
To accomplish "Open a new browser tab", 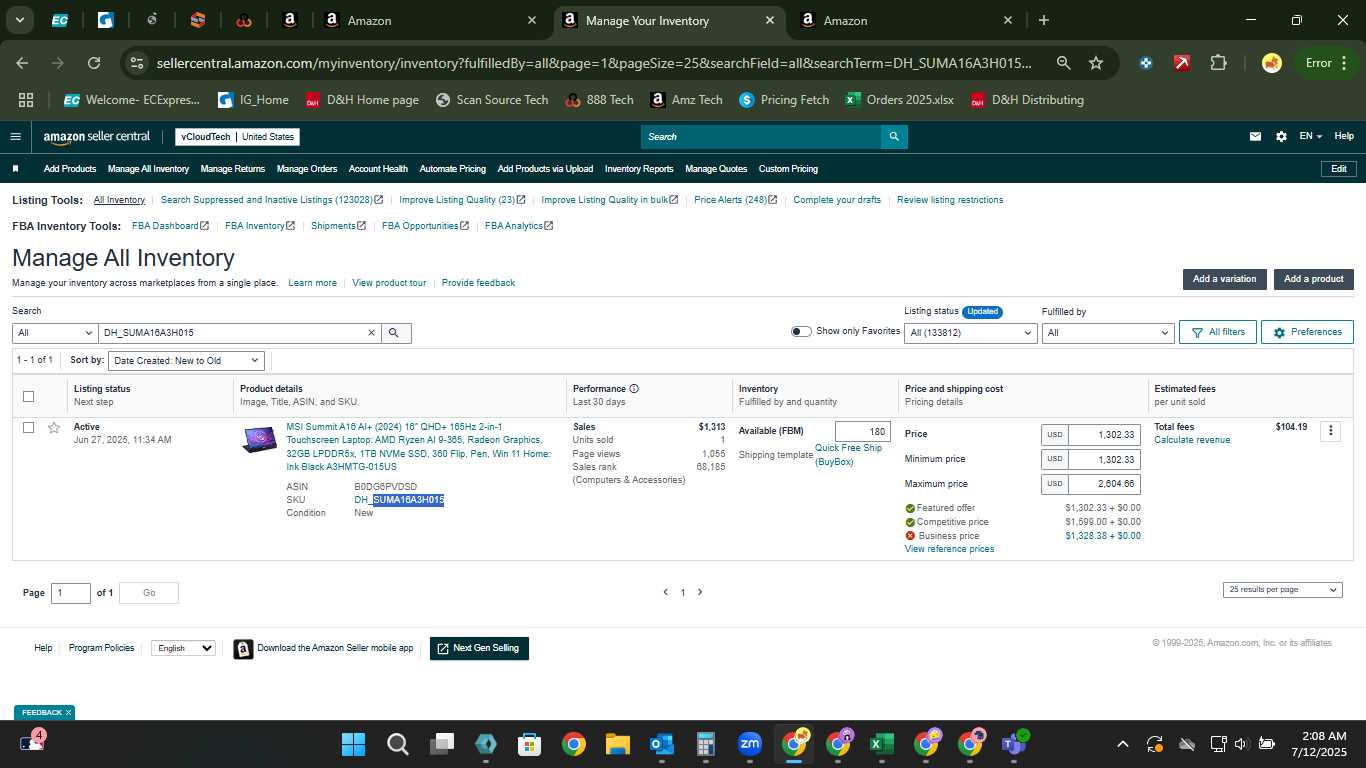I will pos(1044,20).
